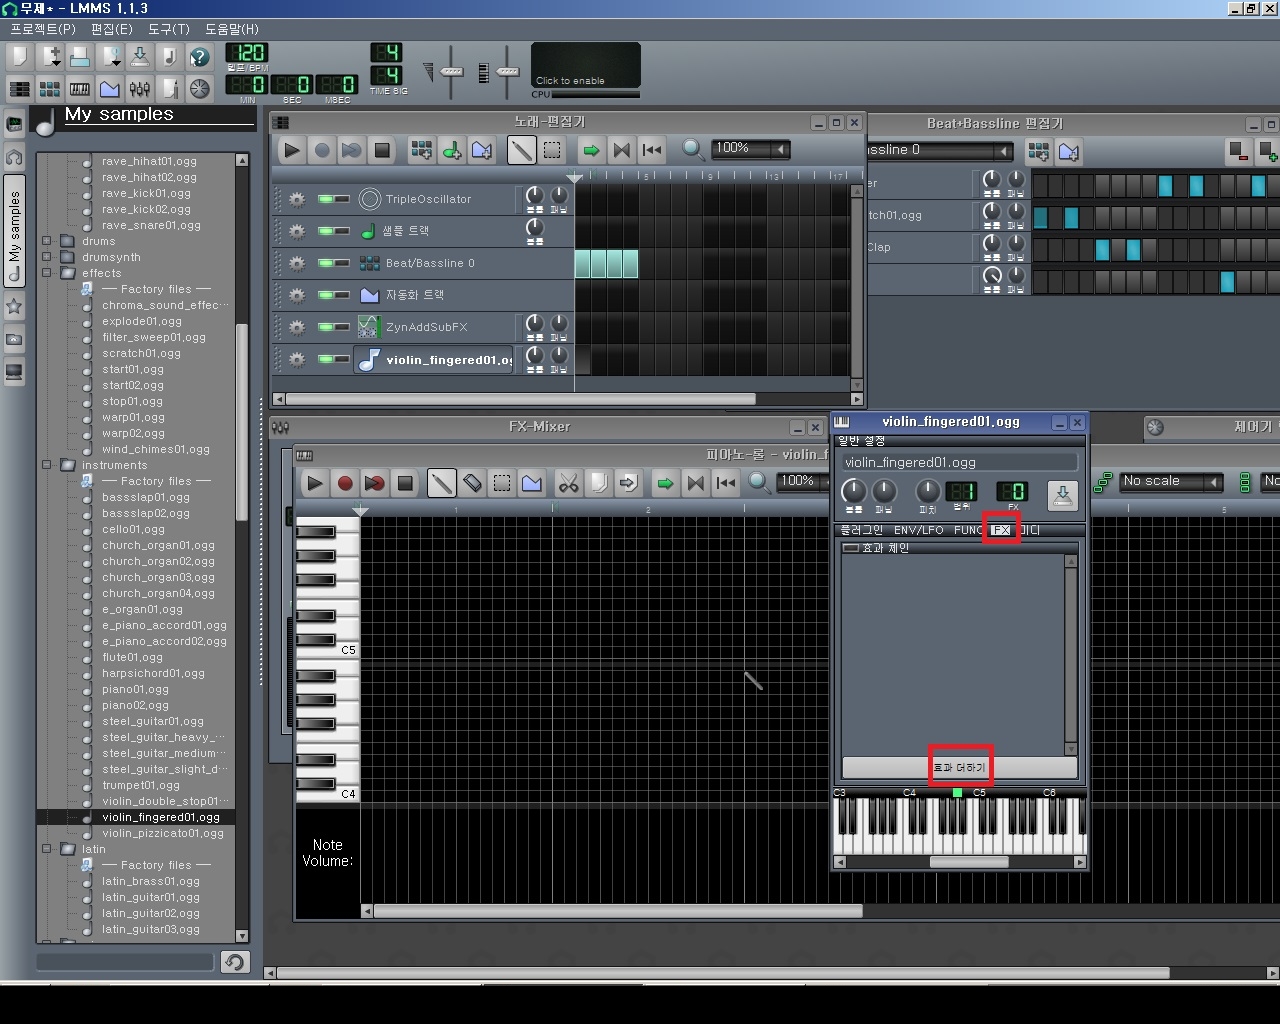This screenshot has height=1024, width=1280.
Task: Toggle auto-scrolling green arrow in Song Editor
Action: 591,150
